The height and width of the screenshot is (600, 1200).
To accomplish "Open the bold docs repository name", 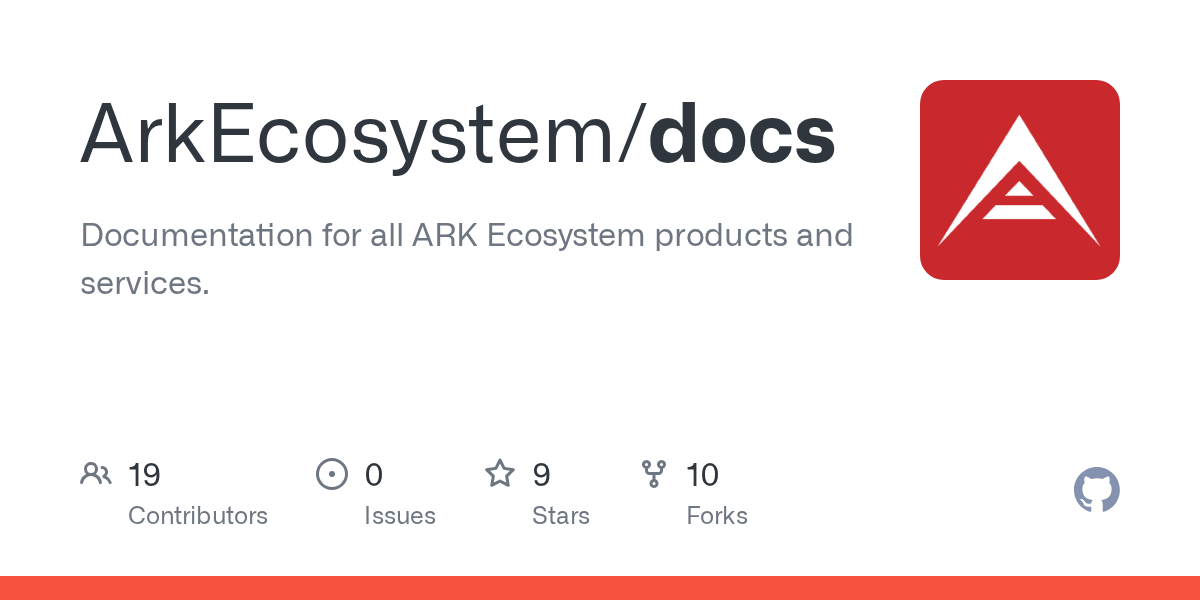I will (x=742, y=135).
